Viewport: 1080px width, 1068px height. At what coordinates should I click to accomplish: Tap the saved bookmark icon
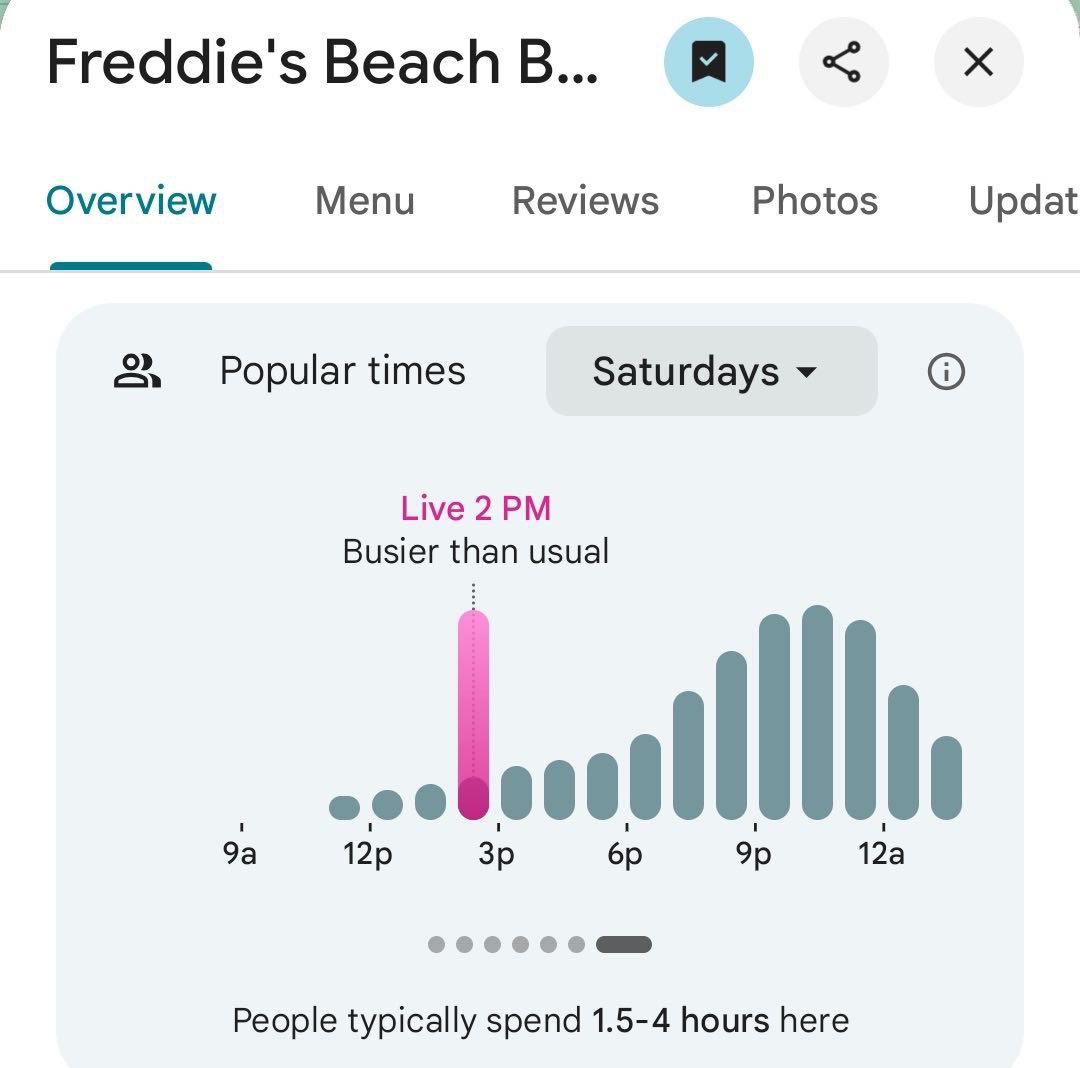pyautogui.click(x=708, y=63)
